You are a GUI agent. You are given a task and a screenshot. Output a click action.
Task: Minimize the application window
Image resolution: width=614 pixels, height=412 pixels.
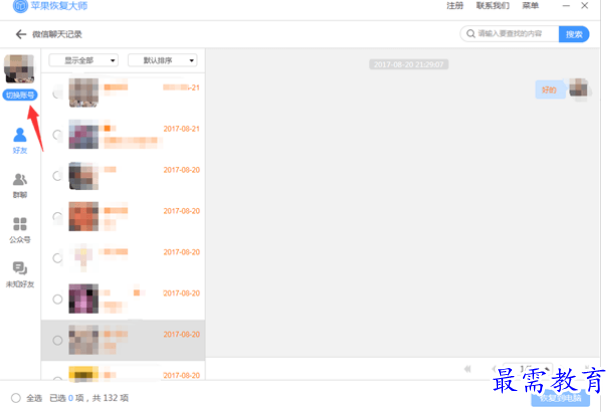pos(566,5)
